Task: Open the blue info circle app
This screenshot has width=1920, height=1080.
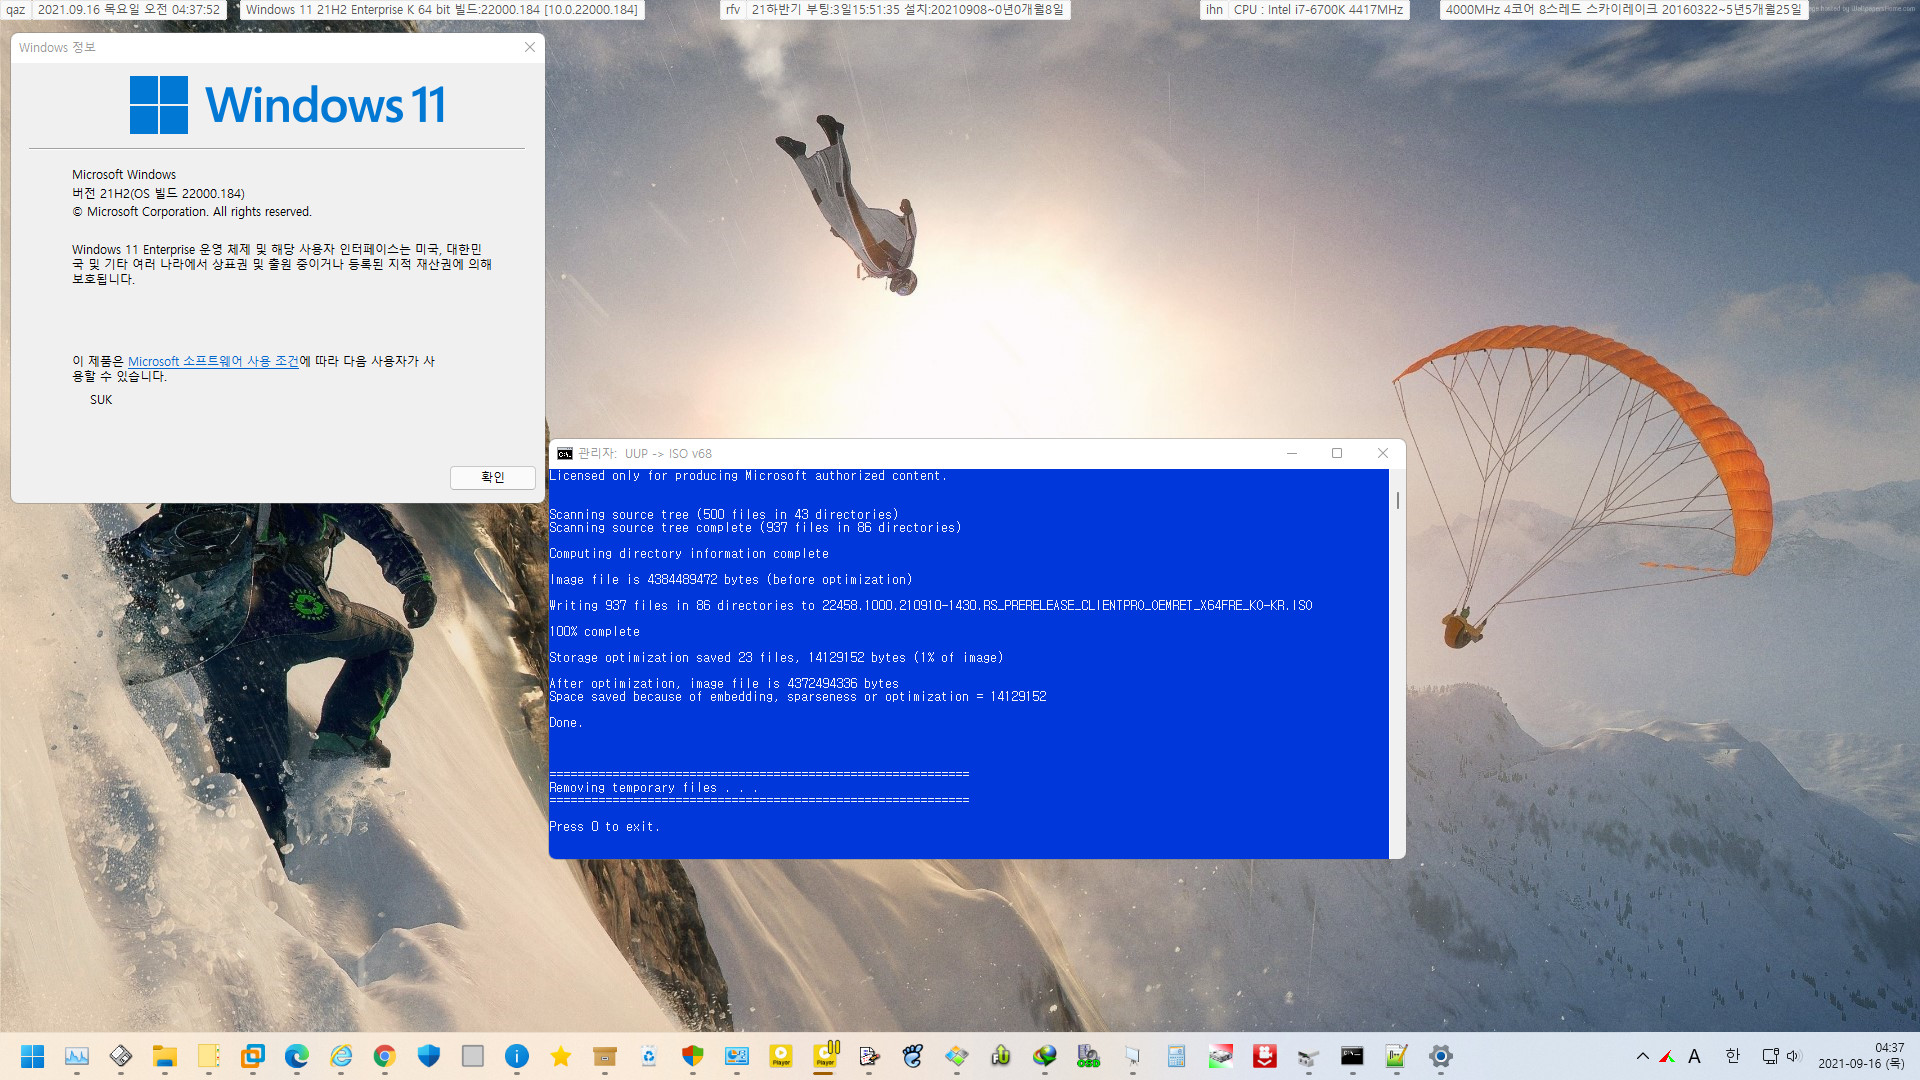Action: [x=517, y=1056]
